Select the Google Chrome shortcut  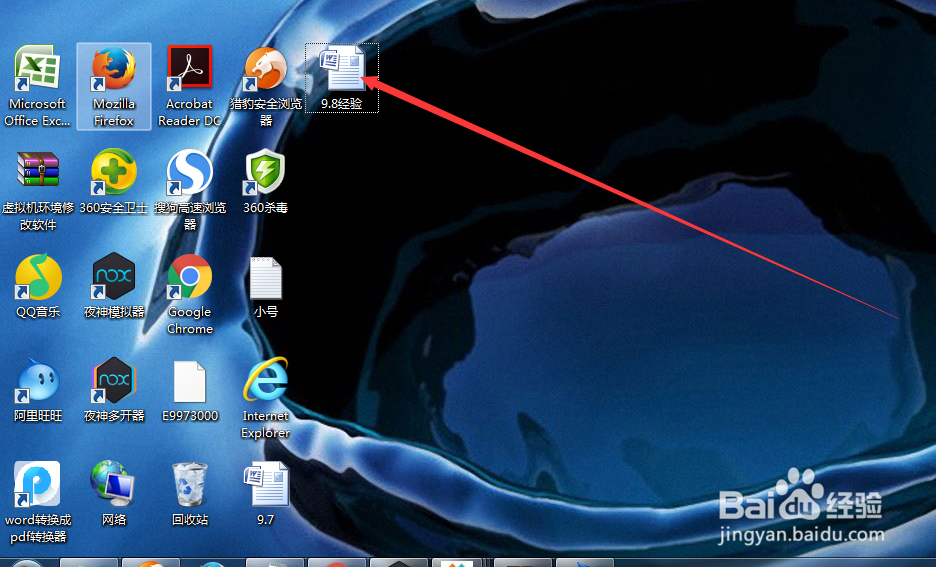190,294
